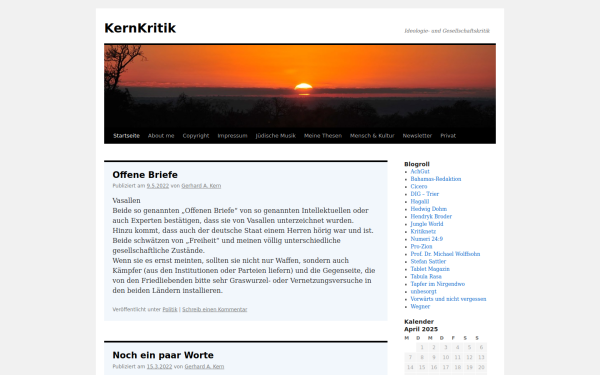This screenshot has width=600, height=375.
Task: Open the KernKritik site title link
Action: coord(140,28)
